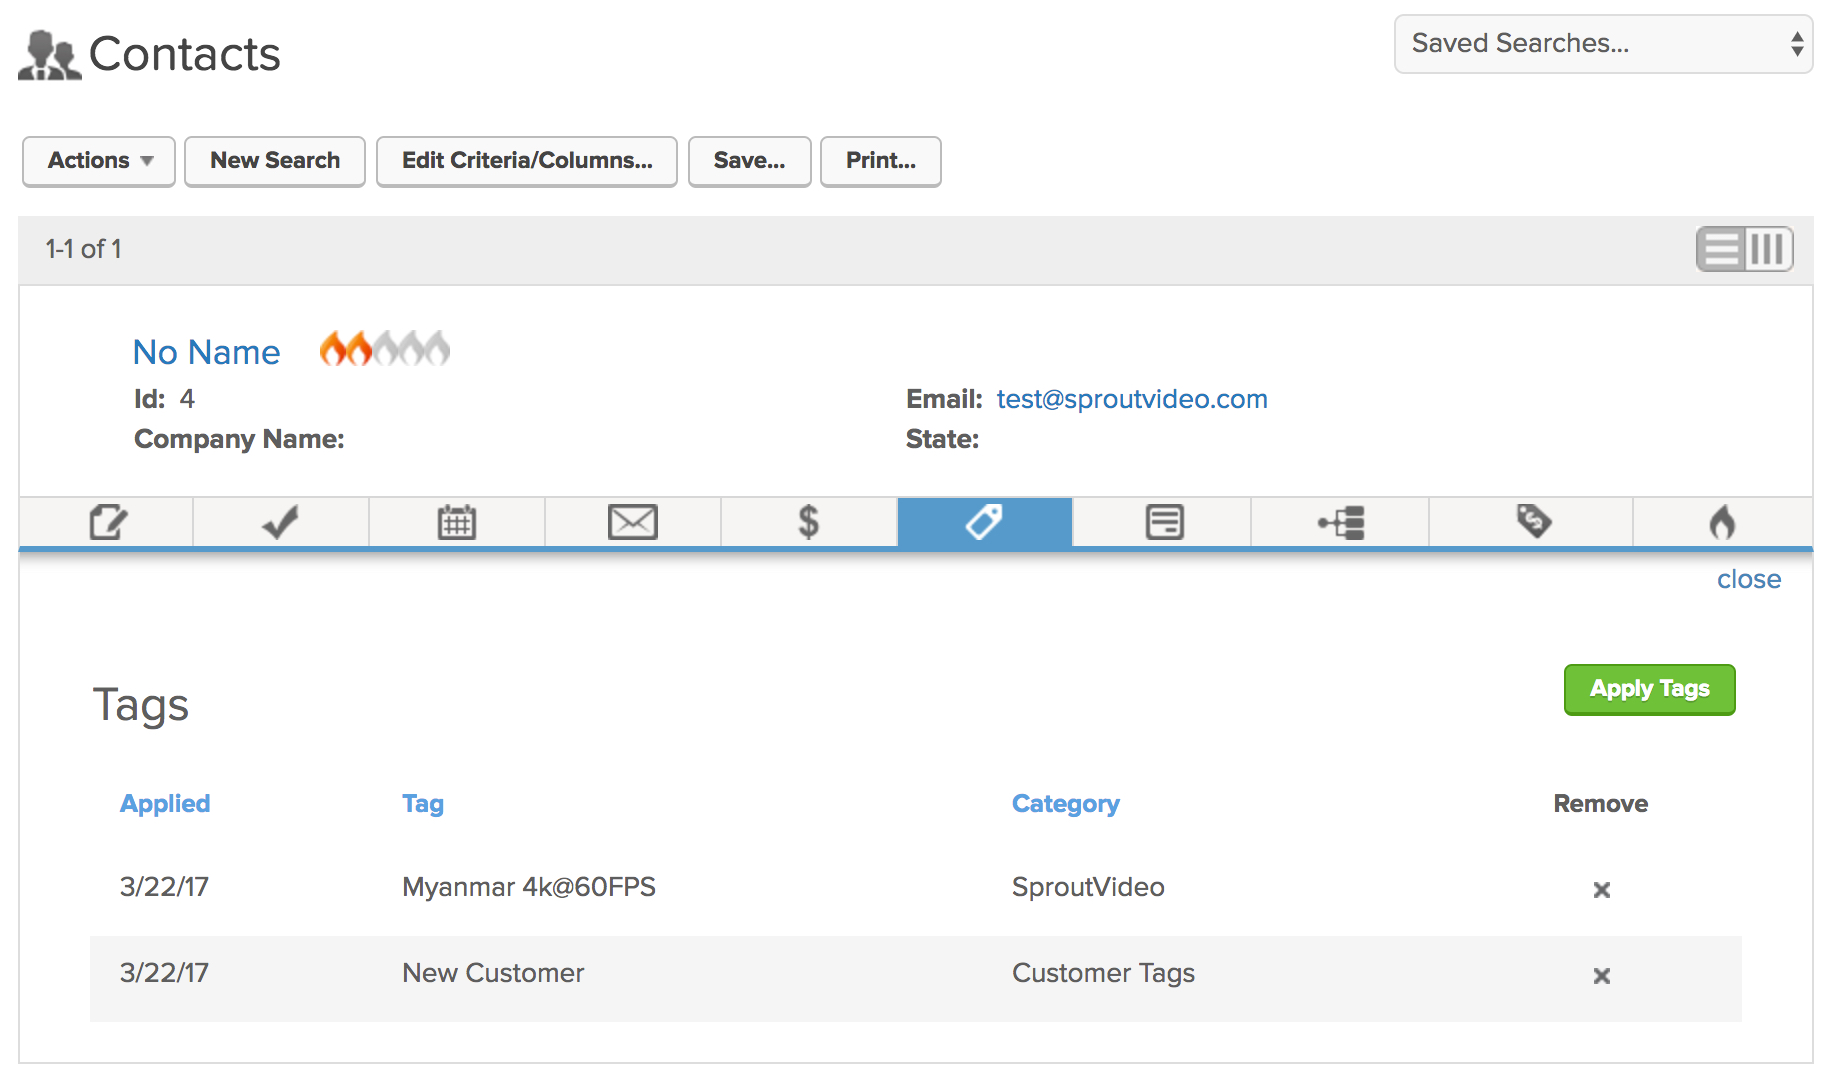Click the Print... button
The image size is (1832, 1072).
tap(881, 161)
